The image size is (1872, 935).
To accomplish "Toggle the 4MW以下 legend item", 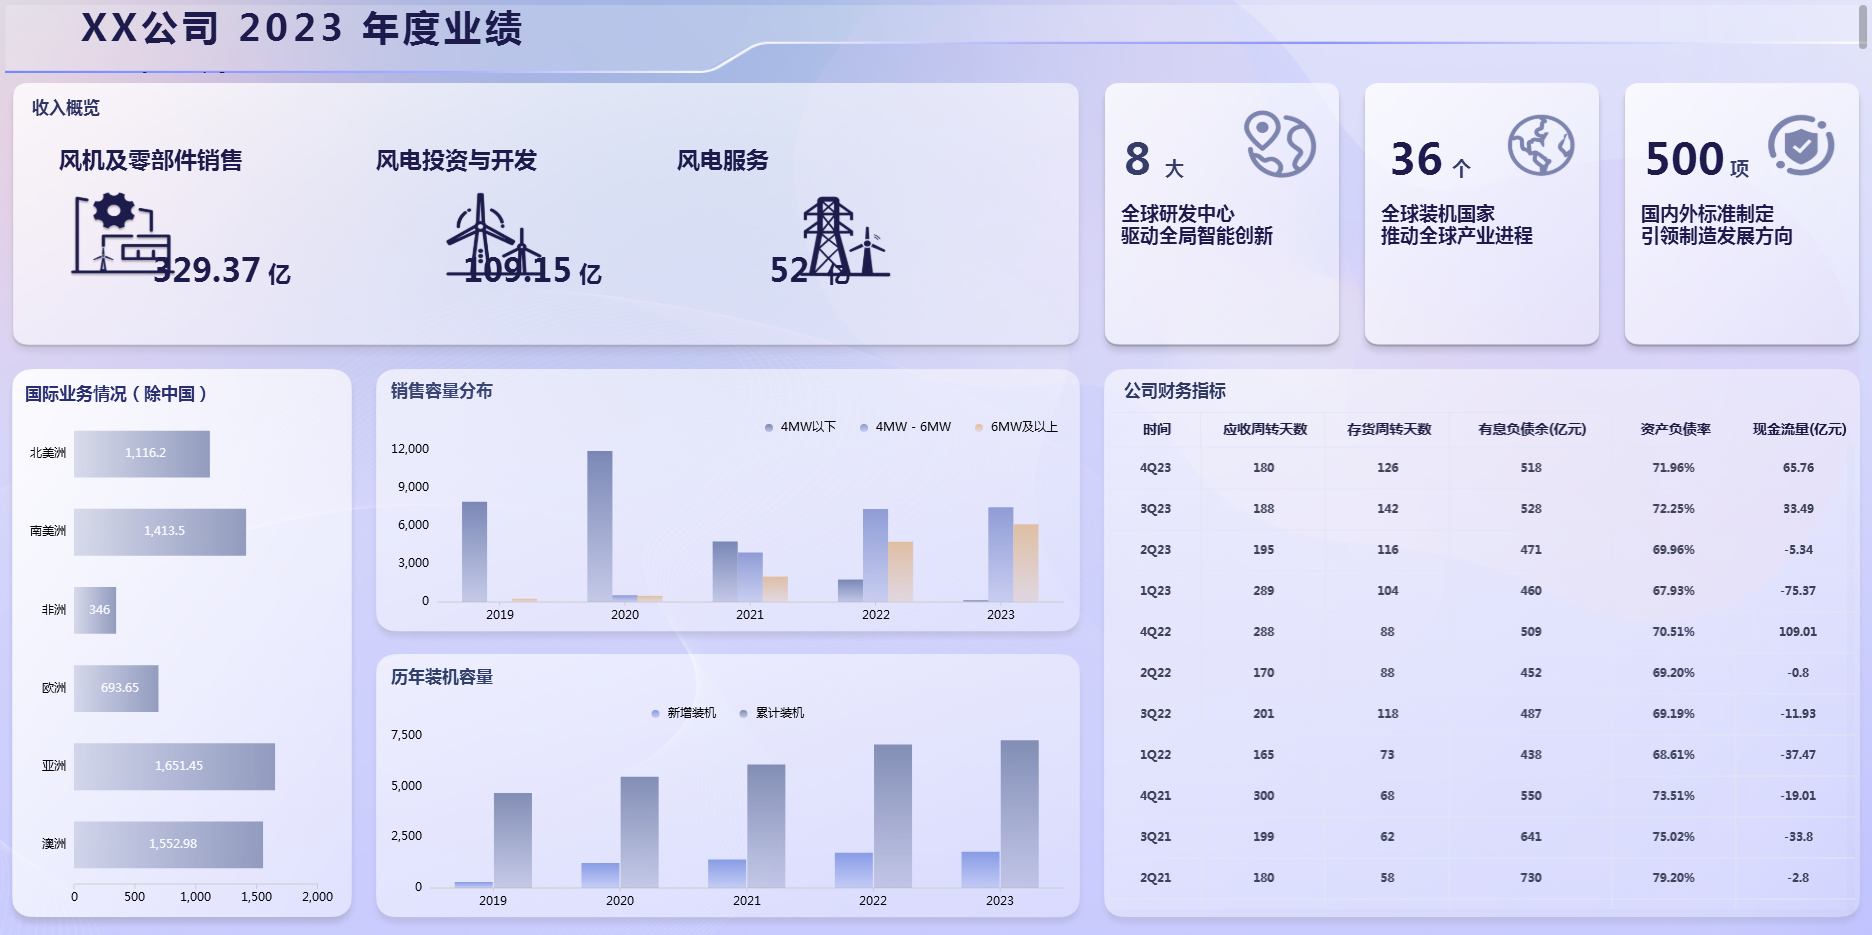I will [800, 427].
